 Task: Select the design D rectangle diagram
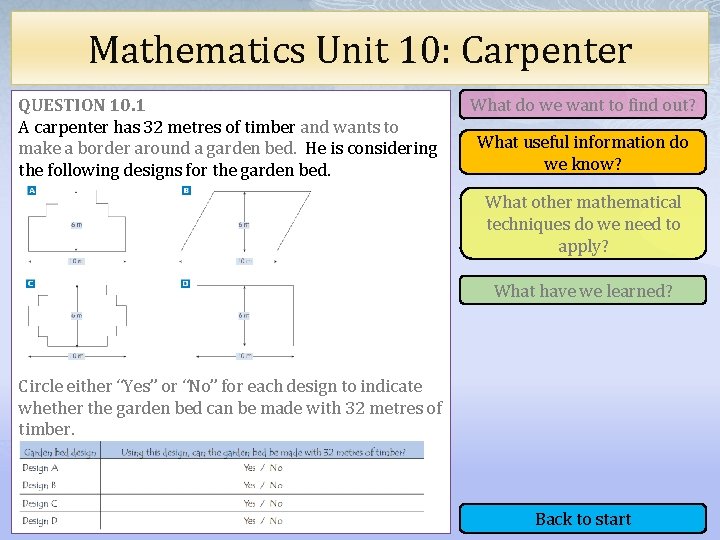[245, 321]
